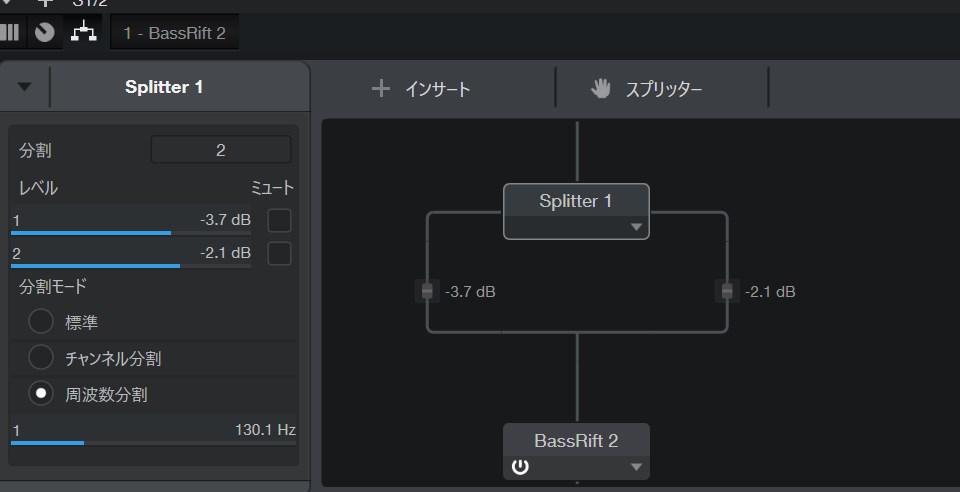Viewport: 960px width, 492px height.
Task: Click the 1 - BassRift 2 tab
Action: pyautogui.click(x=174, y=33)
